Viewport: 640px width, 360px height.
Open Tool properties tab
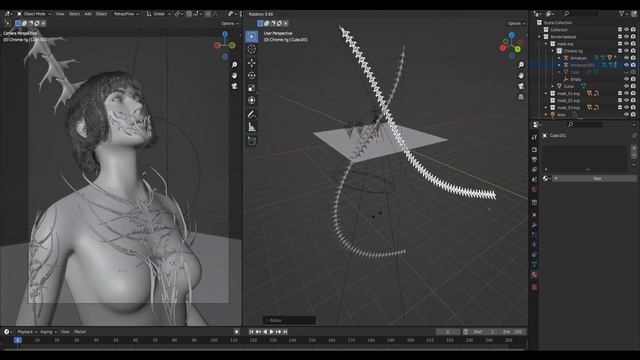click(534, 137)
